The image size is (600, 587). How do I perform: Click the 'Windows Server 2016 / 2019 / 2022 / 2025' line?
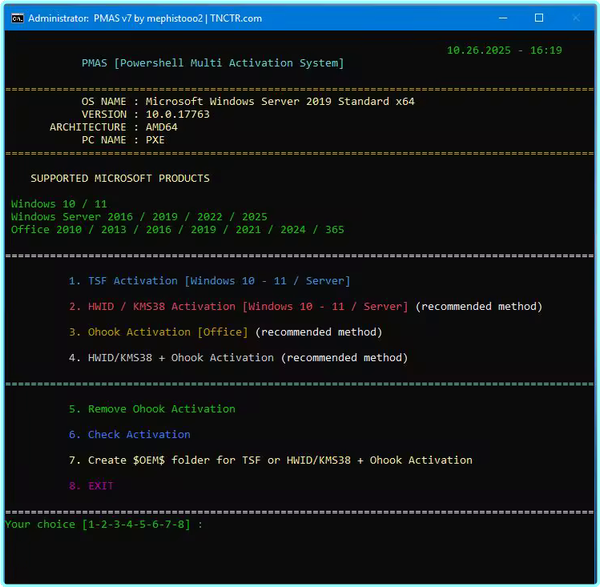[x=139, y=217]
